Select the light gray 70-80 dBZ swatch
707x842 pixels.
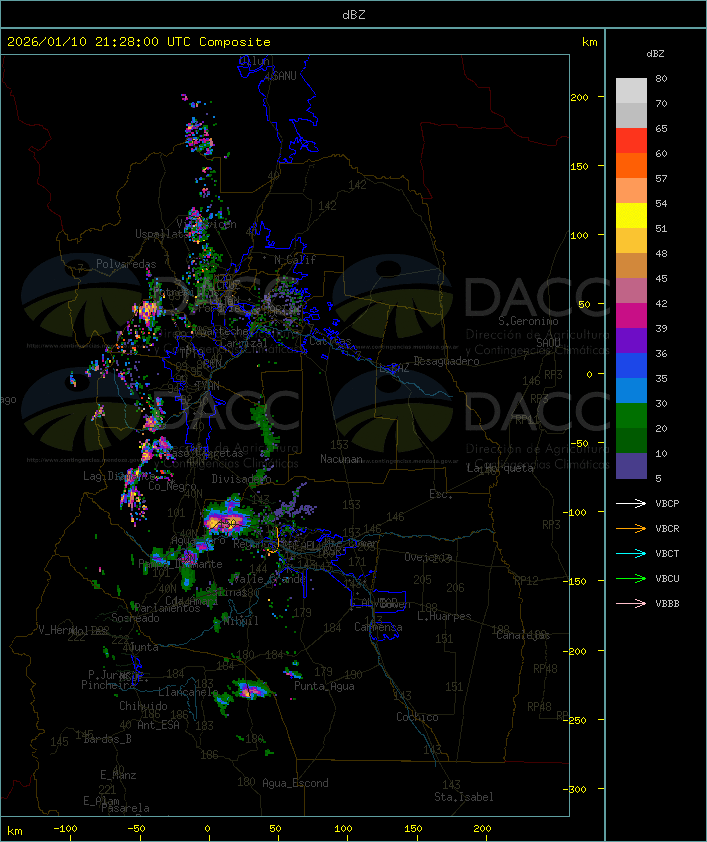point(631,90)
